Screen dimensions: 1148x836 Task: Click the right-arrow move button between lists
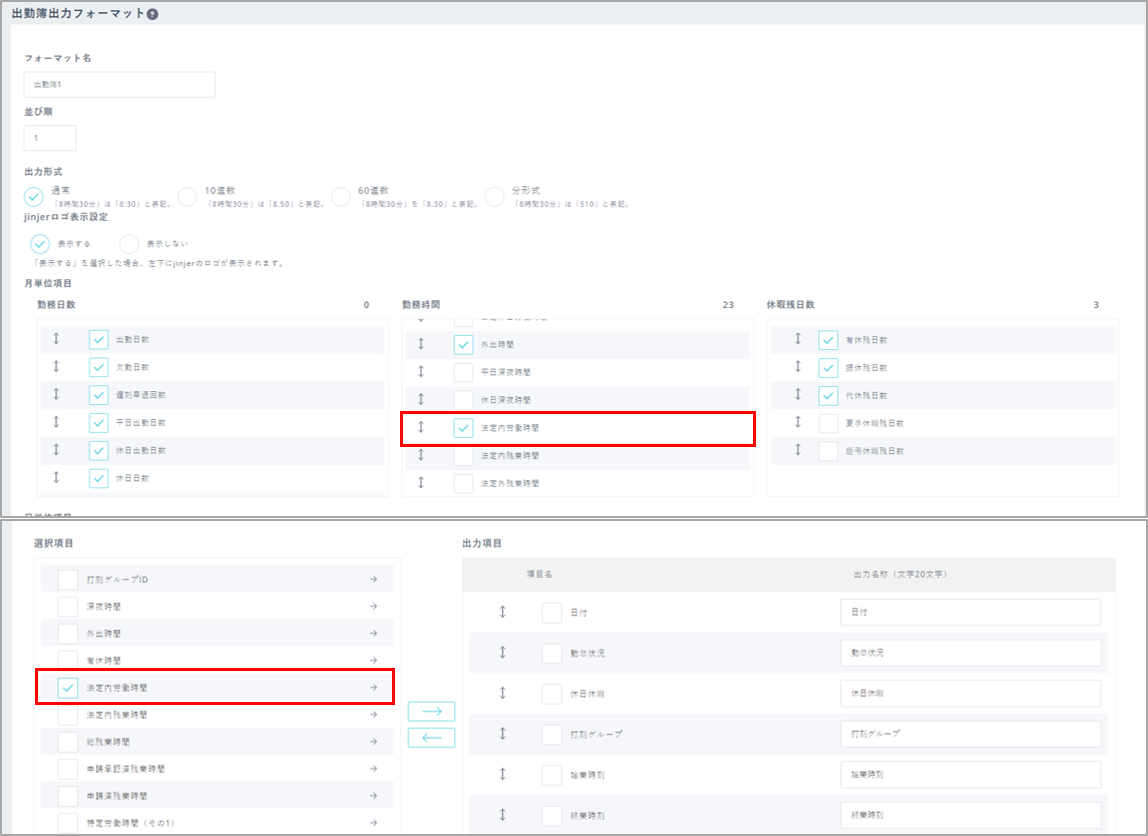click(x=431, y=712)
